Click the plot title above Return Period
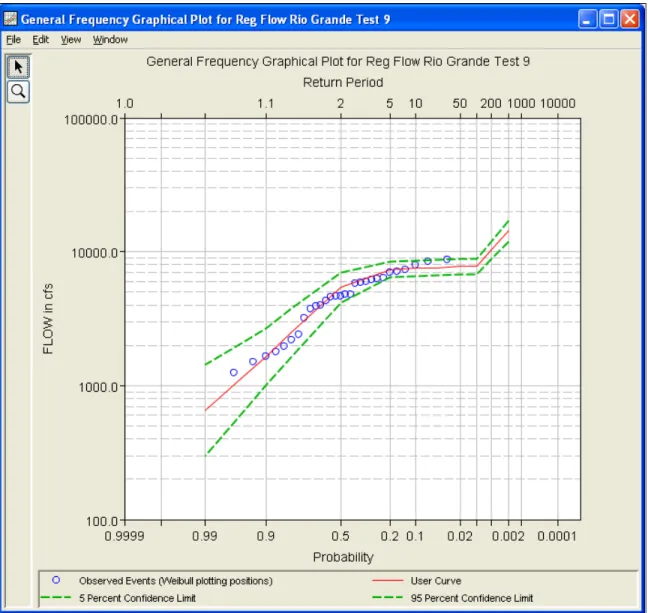Screen dimensions: 648x613 [x=338, y=62]
